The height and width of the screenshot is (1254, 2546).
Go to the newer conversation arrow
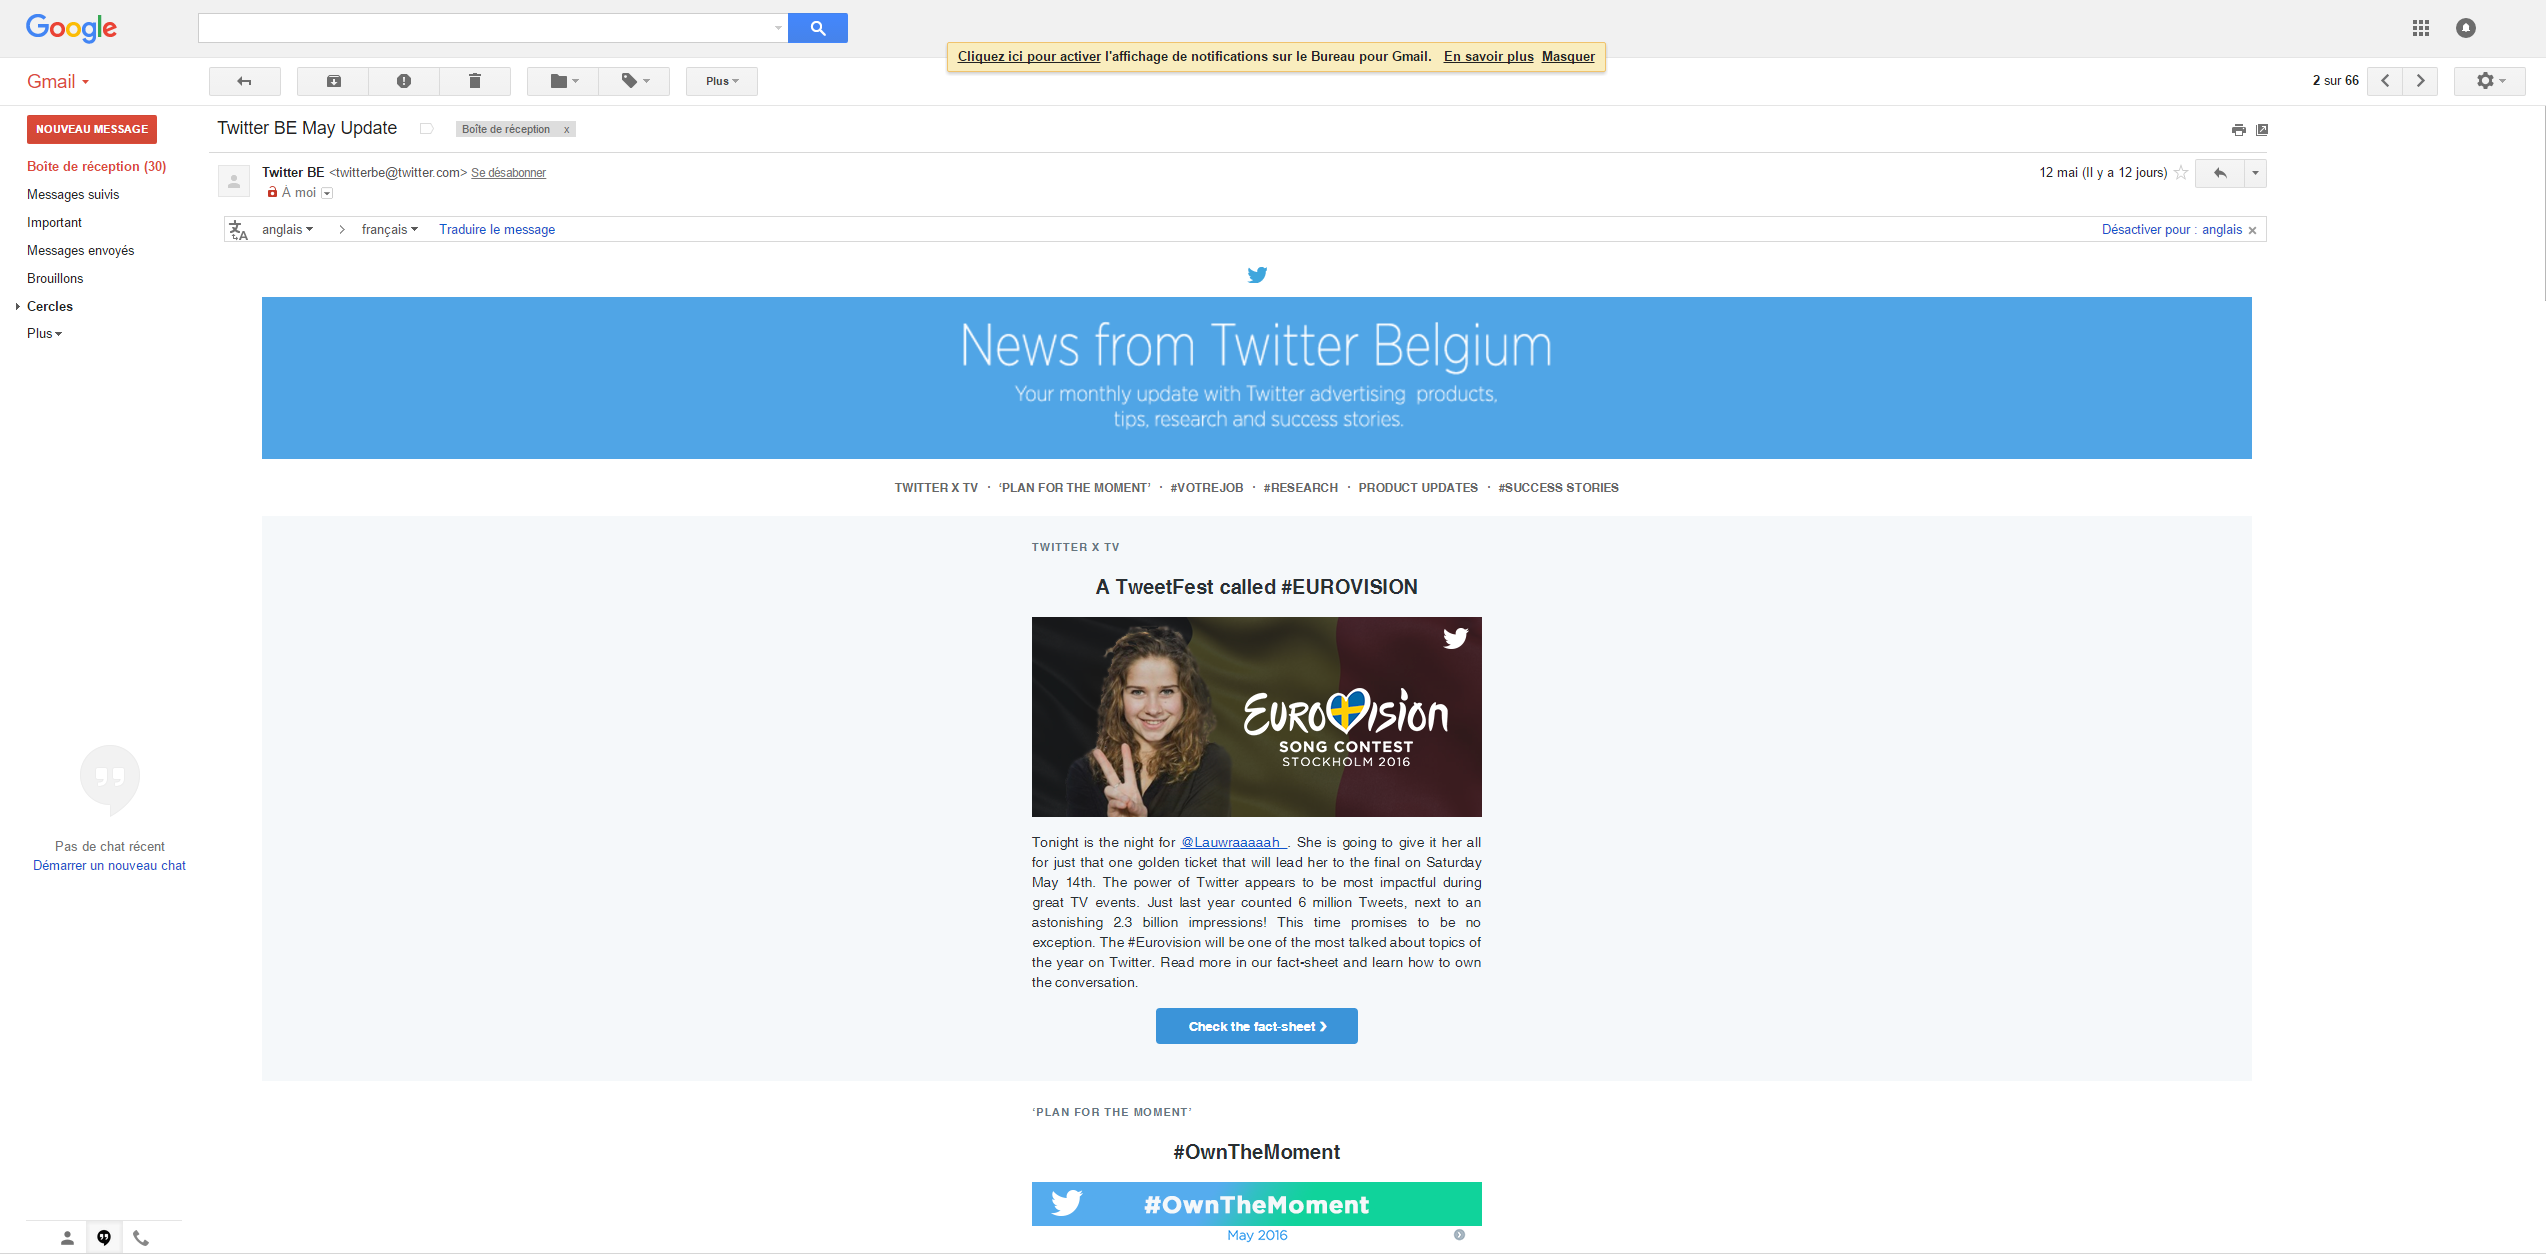click(2385, 81)
